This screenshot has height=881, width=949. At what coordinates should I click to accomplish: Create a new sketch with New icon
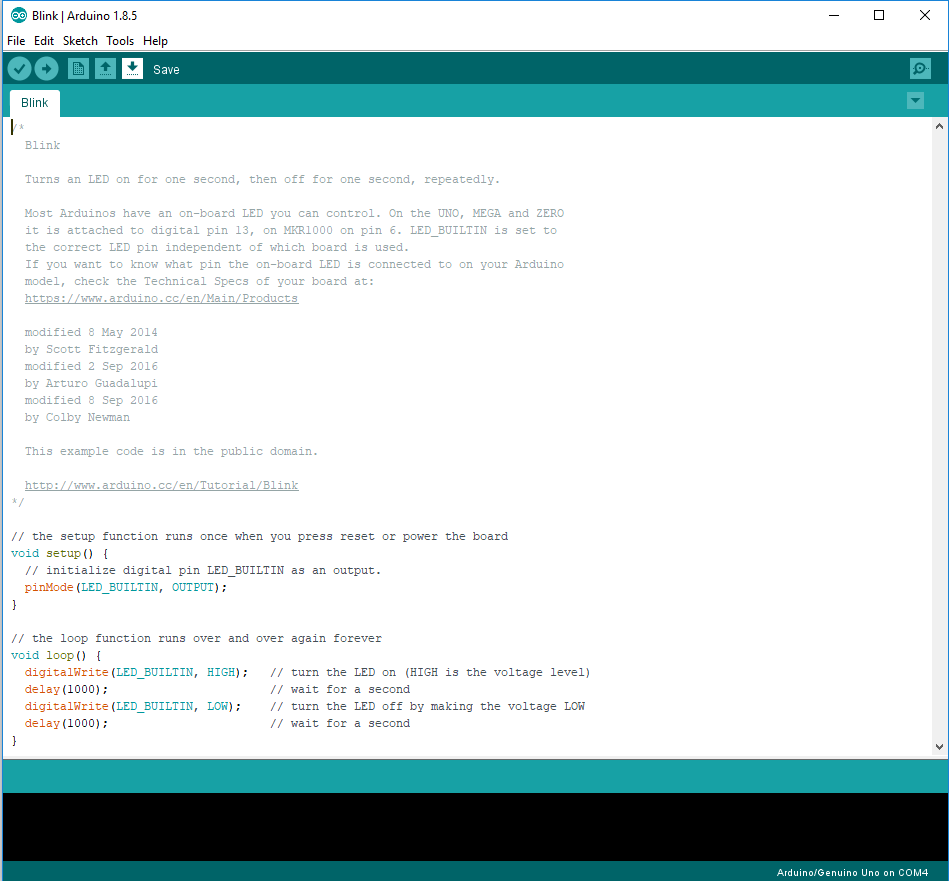click(78, 69)
